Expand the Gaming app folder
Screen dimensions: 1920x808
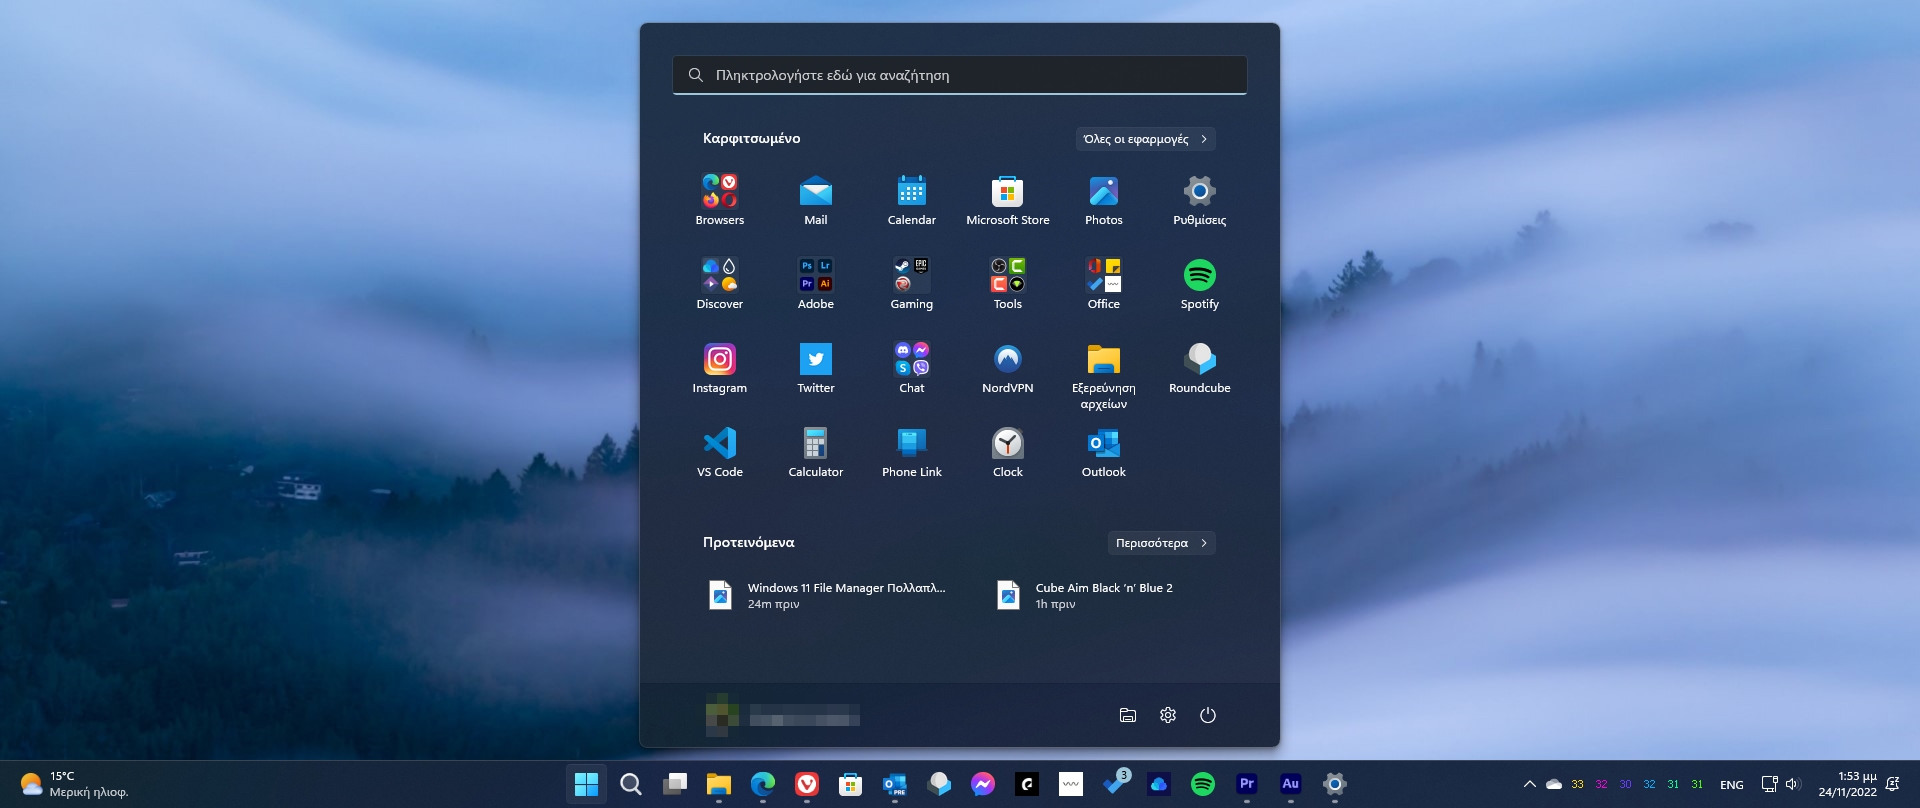911,285
